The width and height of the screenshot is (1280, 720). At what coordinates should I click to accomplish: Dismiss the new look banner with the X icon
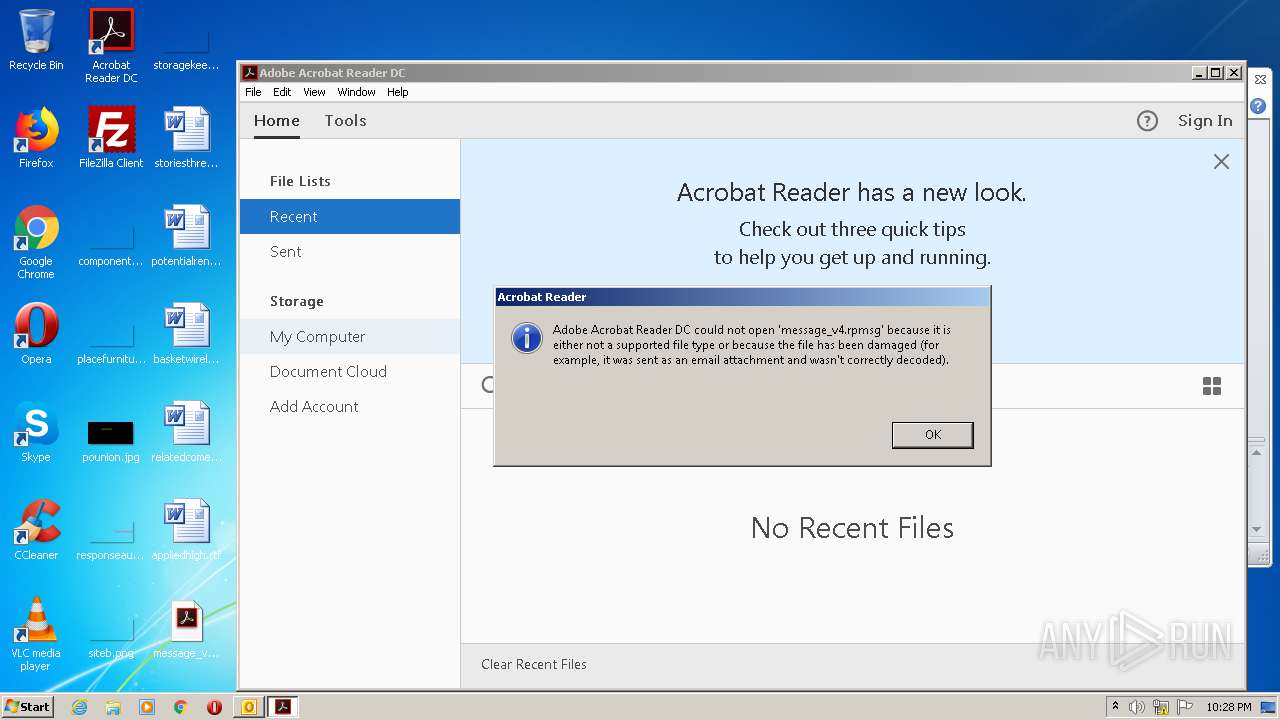(1221, 161)
